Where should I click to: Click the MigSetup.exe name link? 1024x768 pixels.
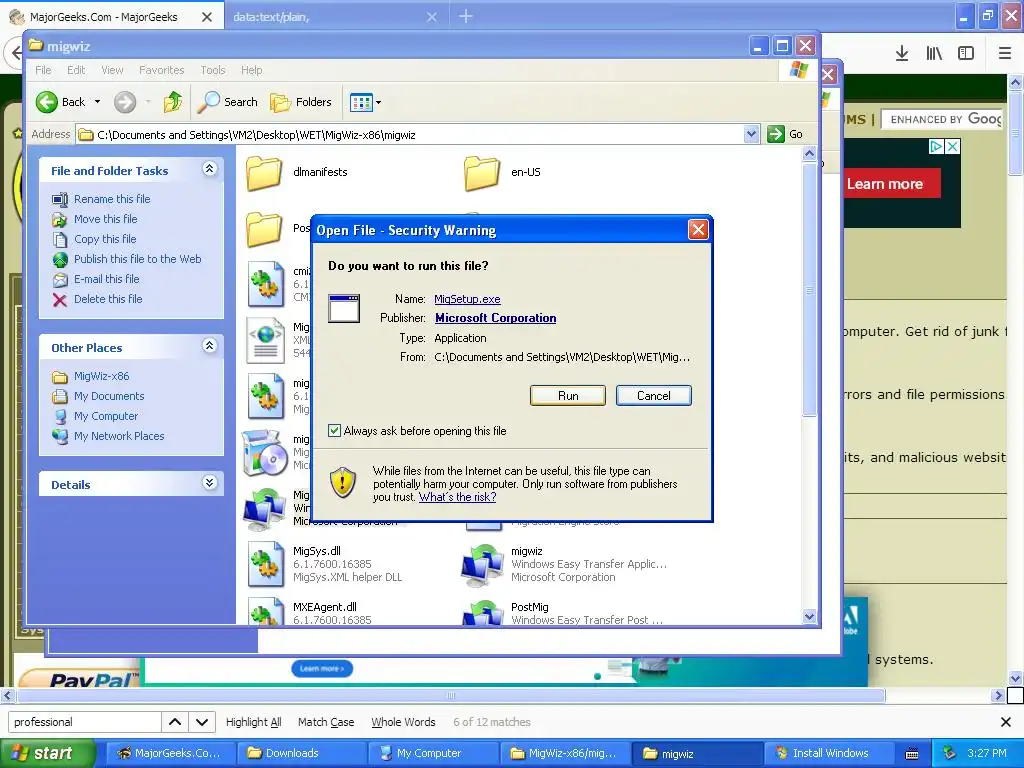[468, 299]
